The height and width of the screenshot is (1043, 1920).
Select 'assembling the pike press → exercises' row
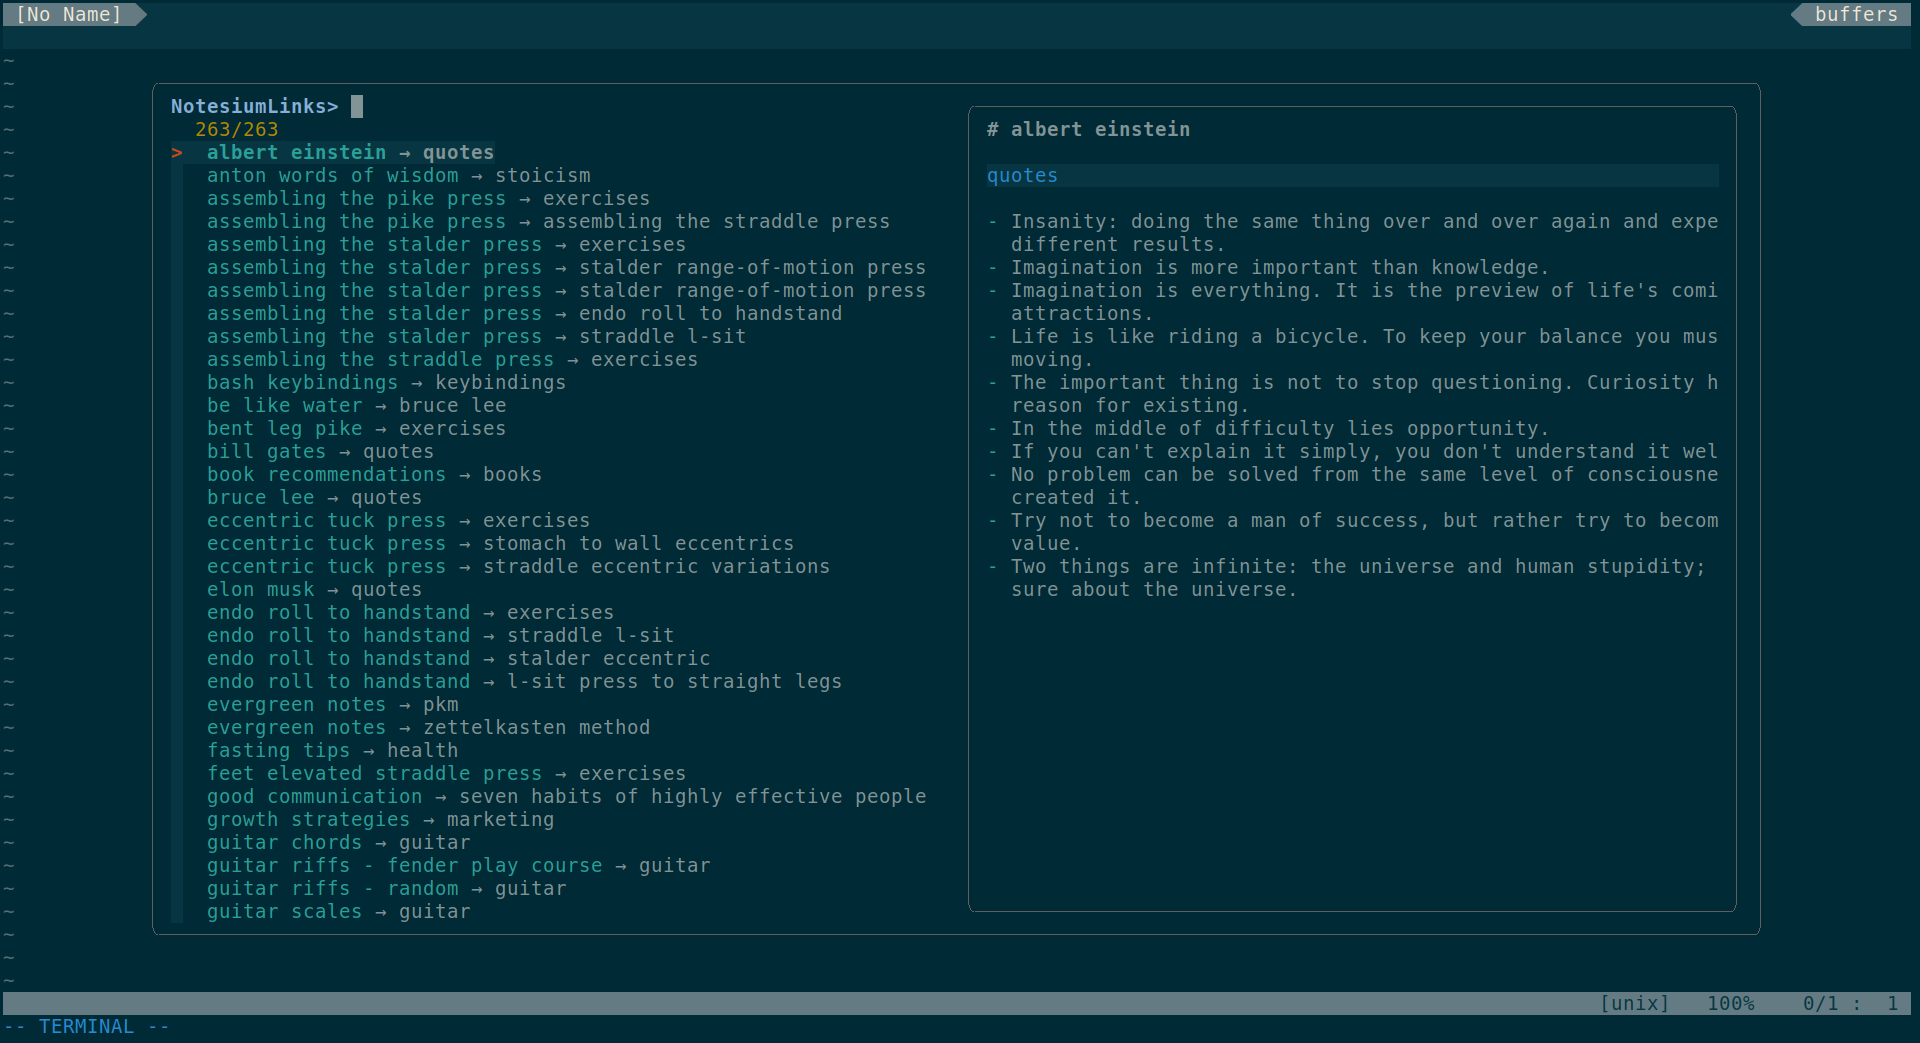coord(428,198)
